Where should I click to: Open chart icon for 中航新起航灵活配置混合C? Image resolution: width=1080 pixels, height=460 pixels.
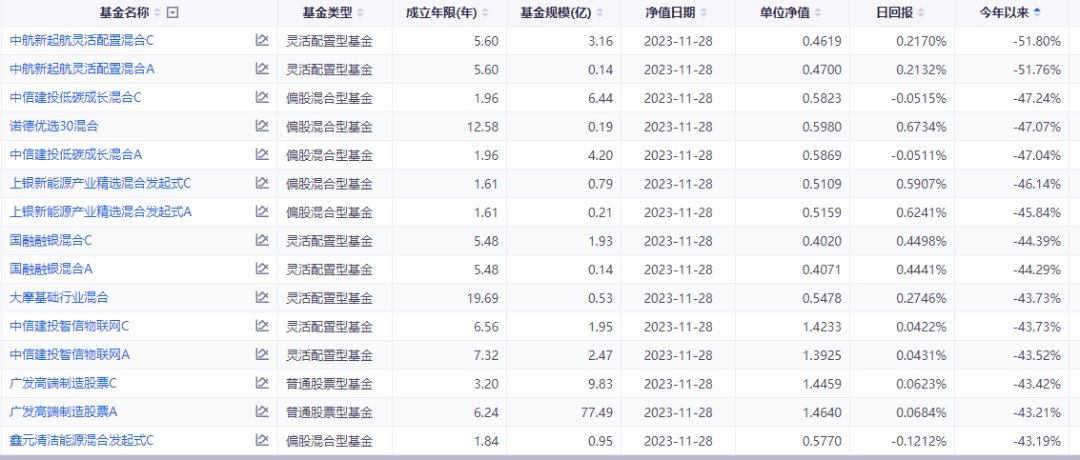point(262,41)
